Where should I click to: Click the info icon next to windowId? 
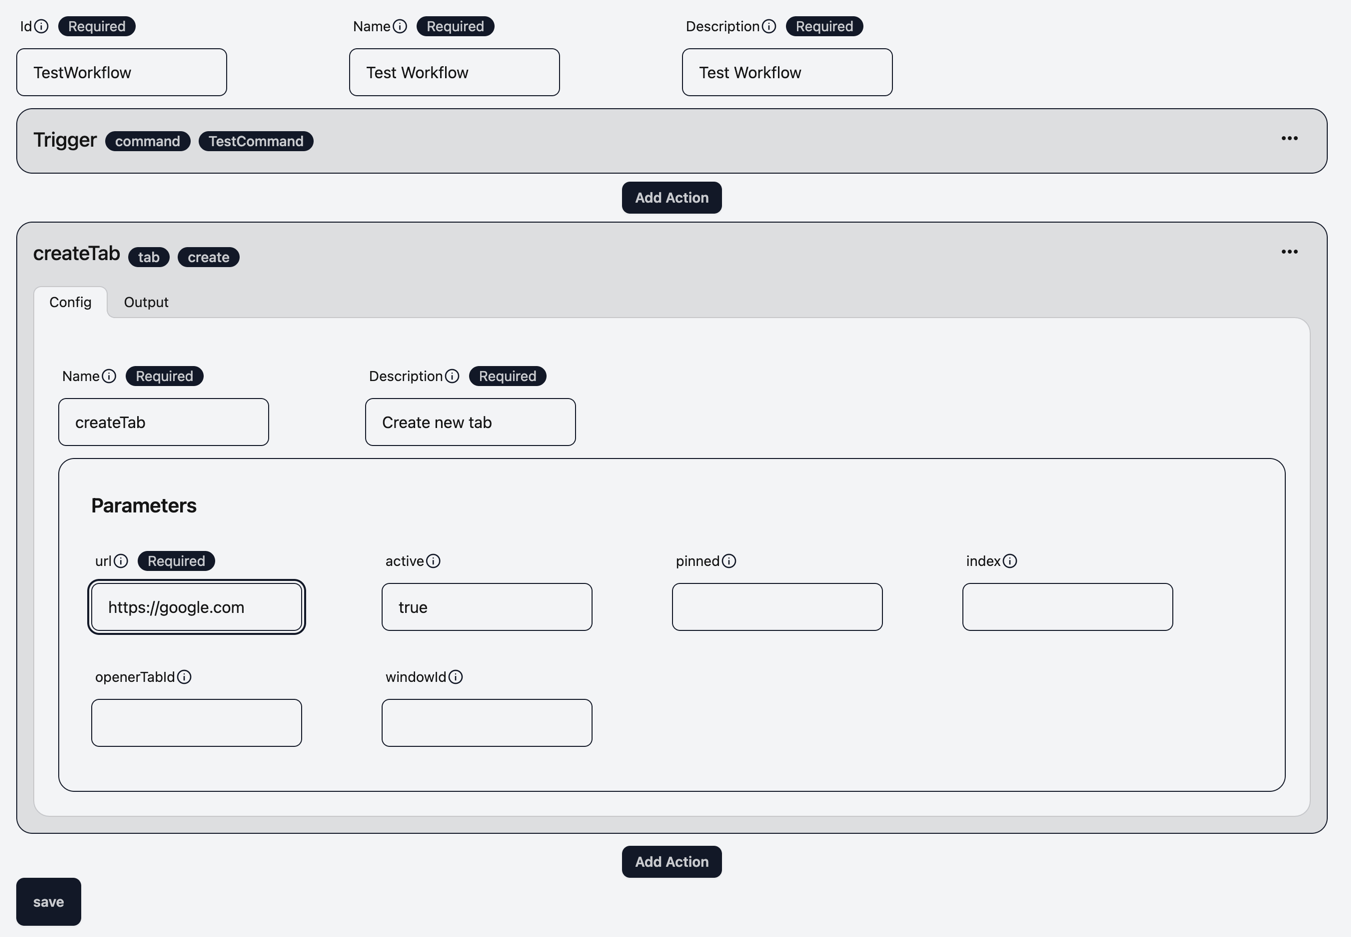coord(456,677)
